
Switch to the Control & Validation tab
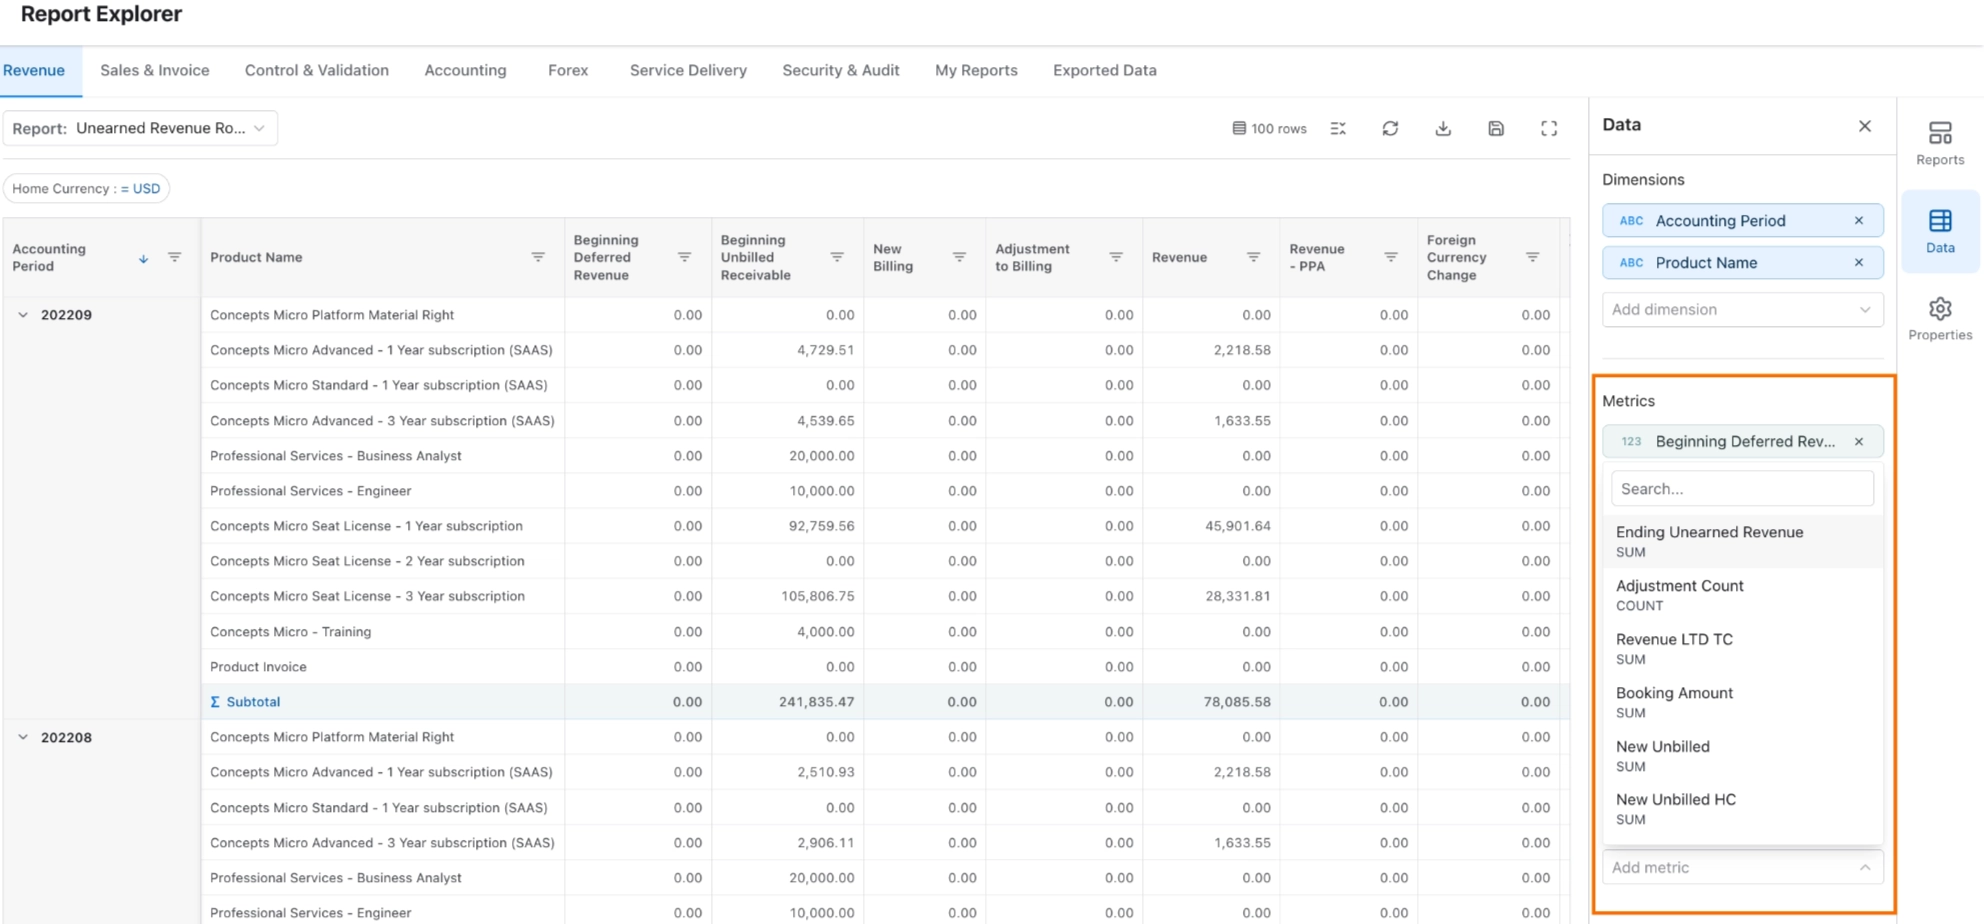coord(317,70)
